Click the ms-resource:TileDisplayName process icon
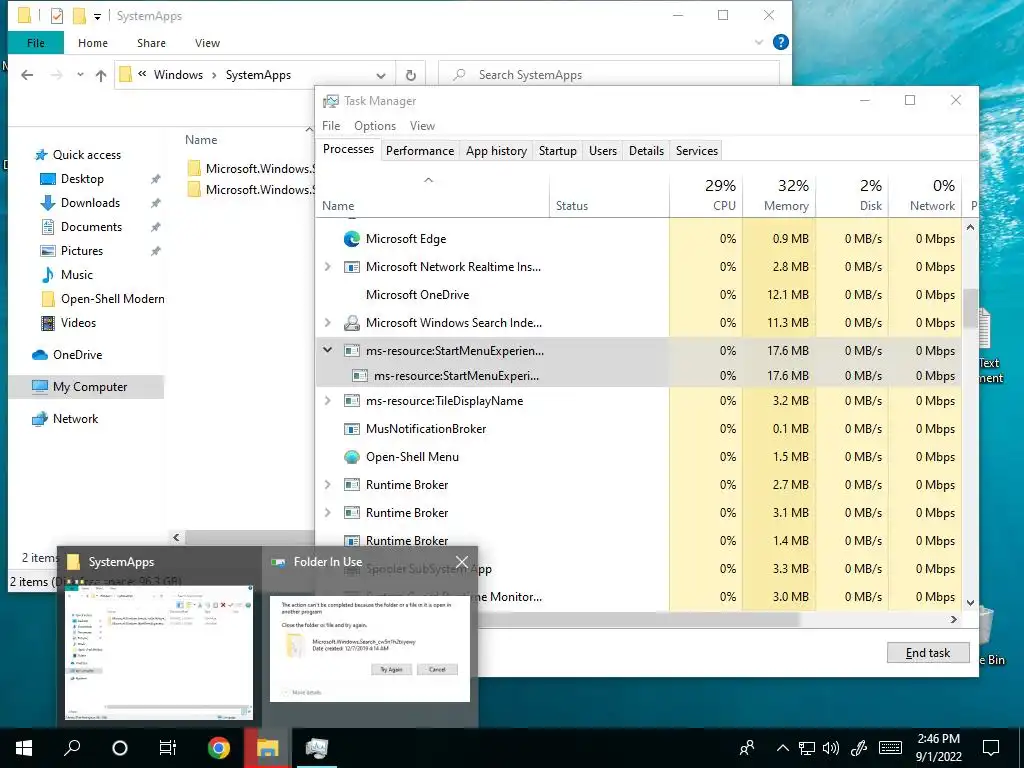The width and height of the screenshot is (1024, 768). [352, 401]
